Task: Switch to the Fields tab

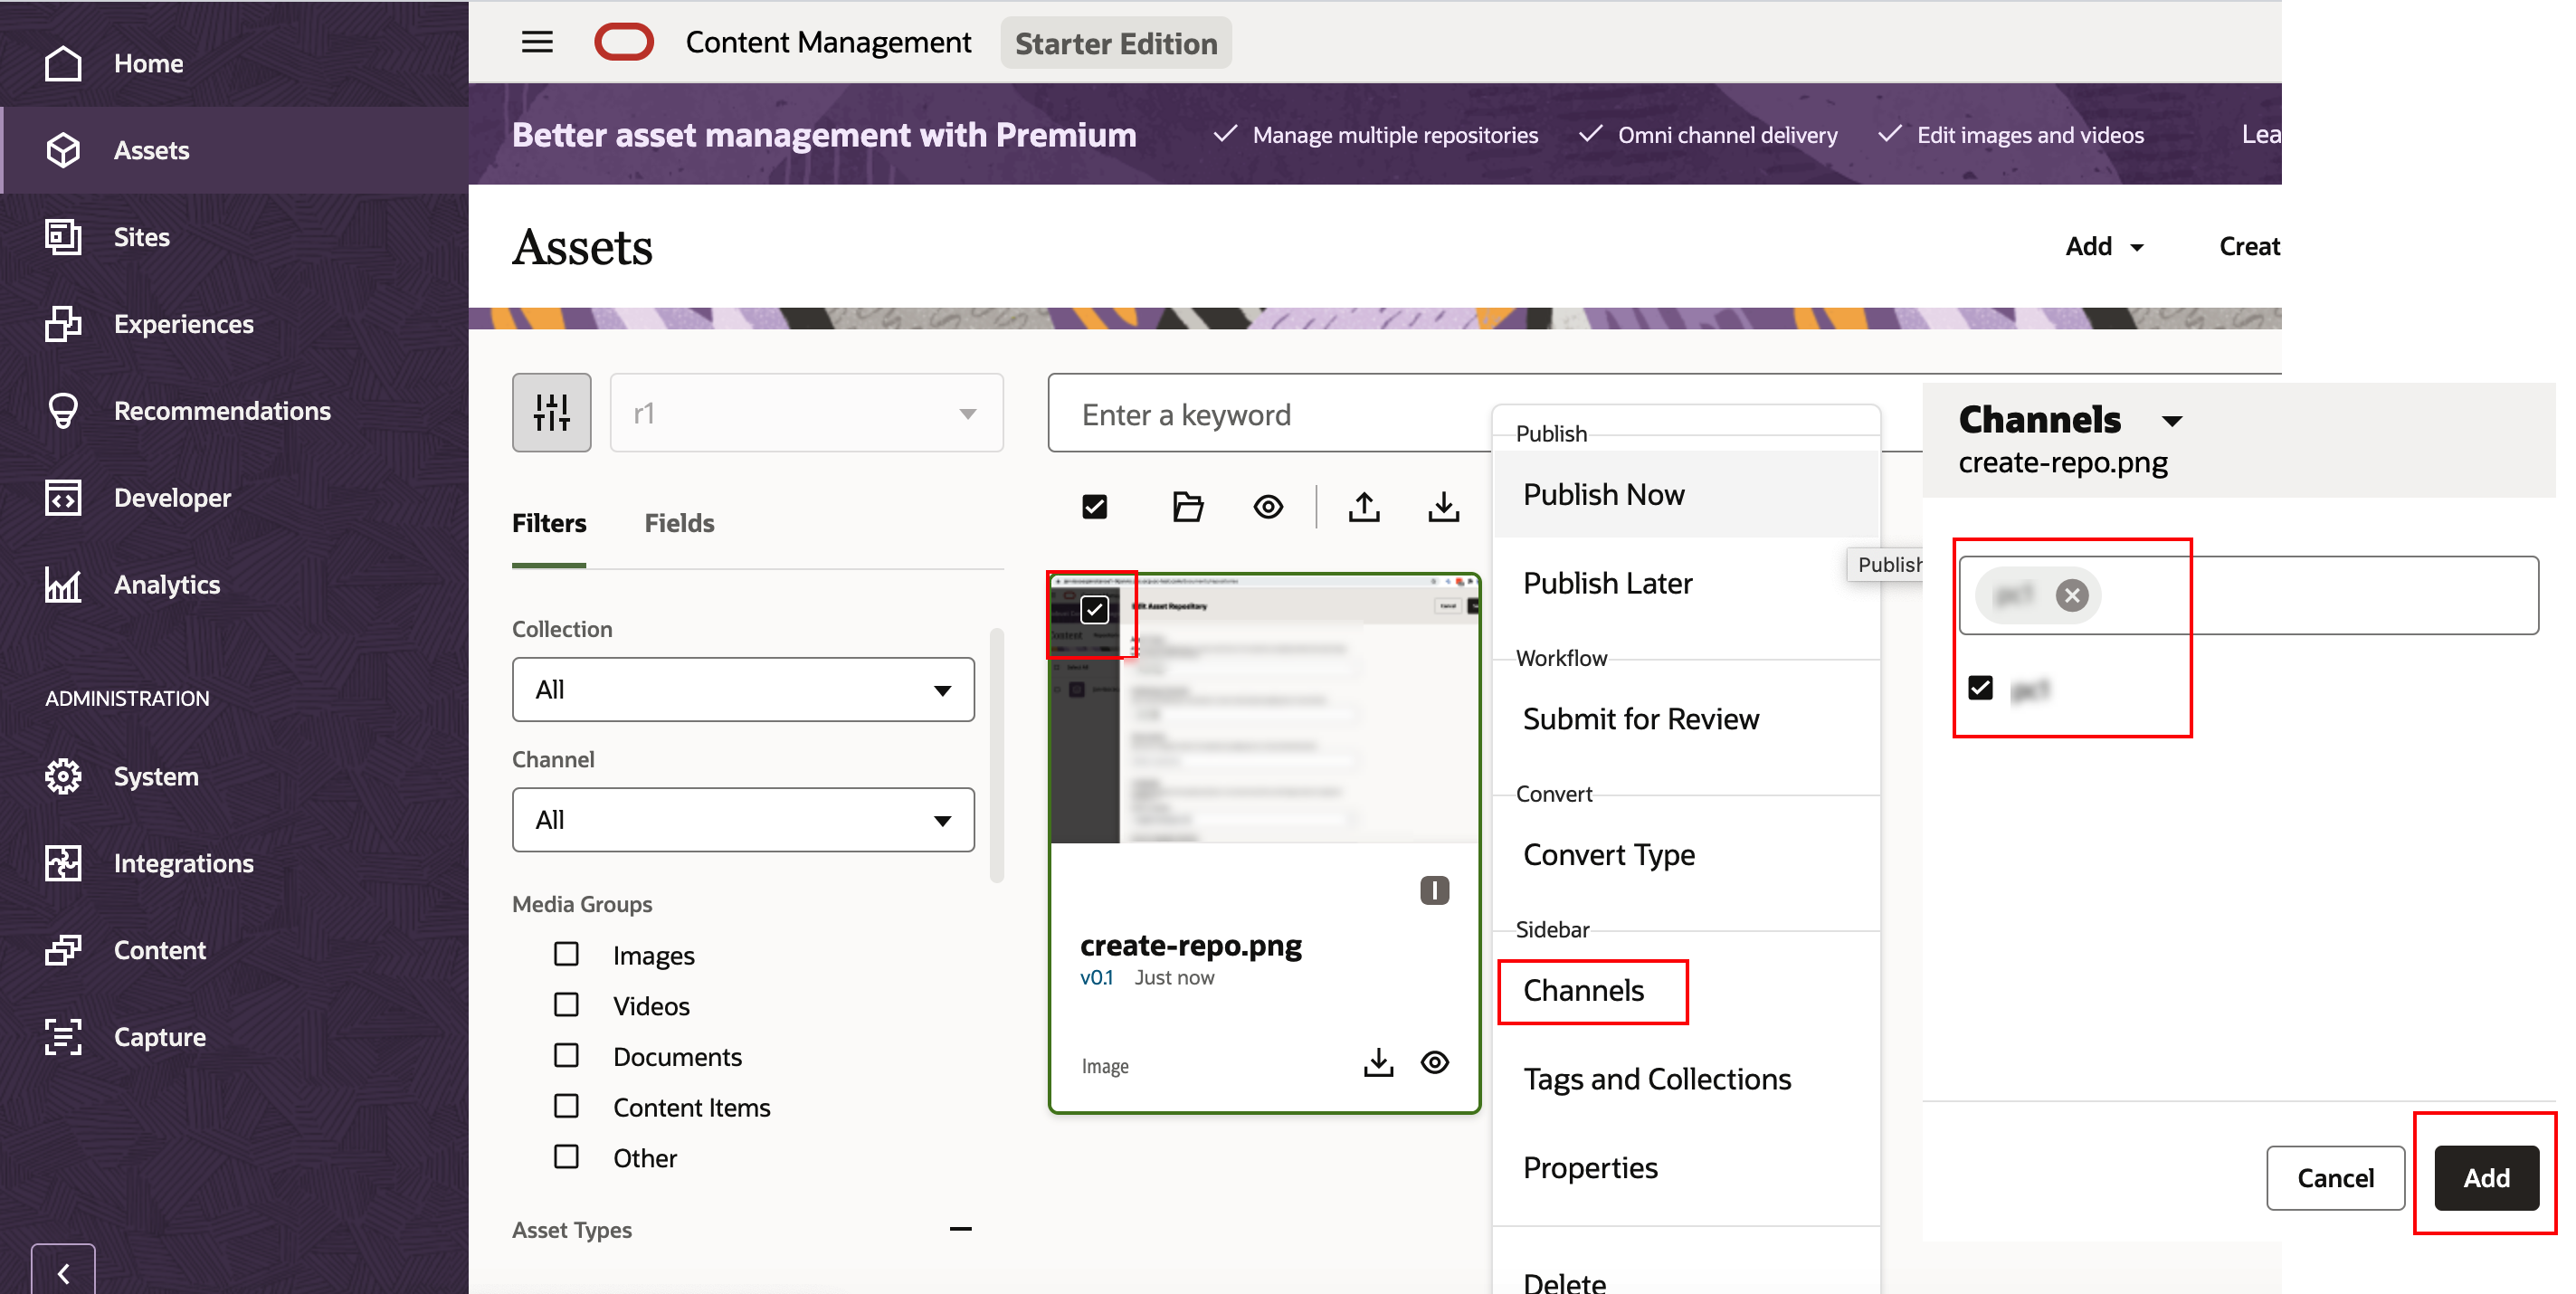Action: pos(679,523)
